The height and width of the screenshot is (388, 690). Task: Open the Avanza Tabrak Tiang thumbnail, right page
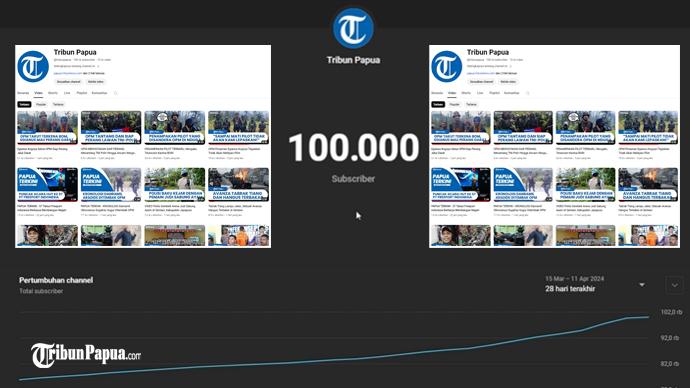tap(648, 185)
